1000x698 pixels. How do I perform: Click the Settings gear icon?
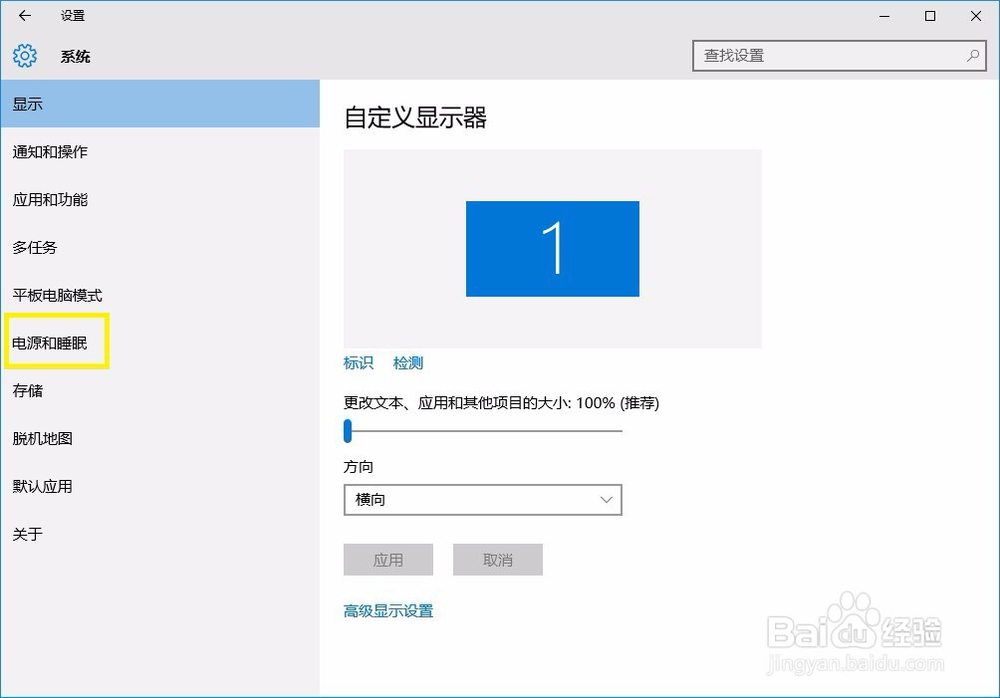coord(24,56)
